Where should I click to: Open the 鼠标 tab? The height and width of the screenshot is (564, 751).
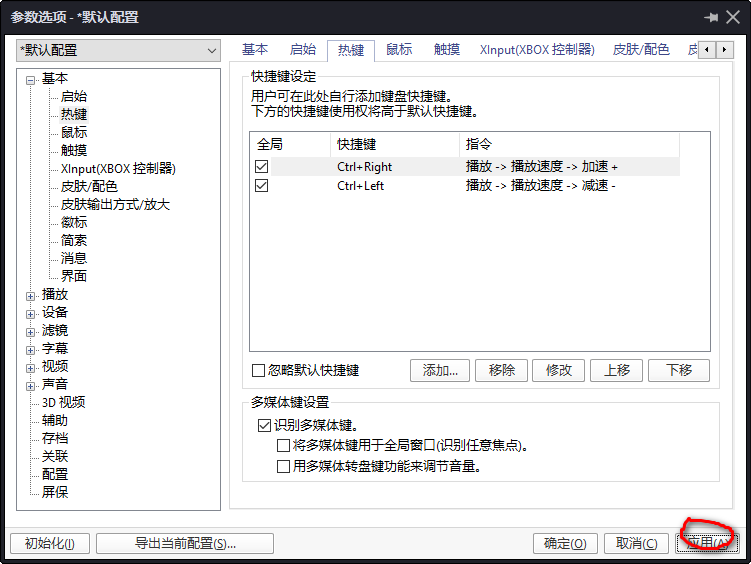tap(399, 50)
